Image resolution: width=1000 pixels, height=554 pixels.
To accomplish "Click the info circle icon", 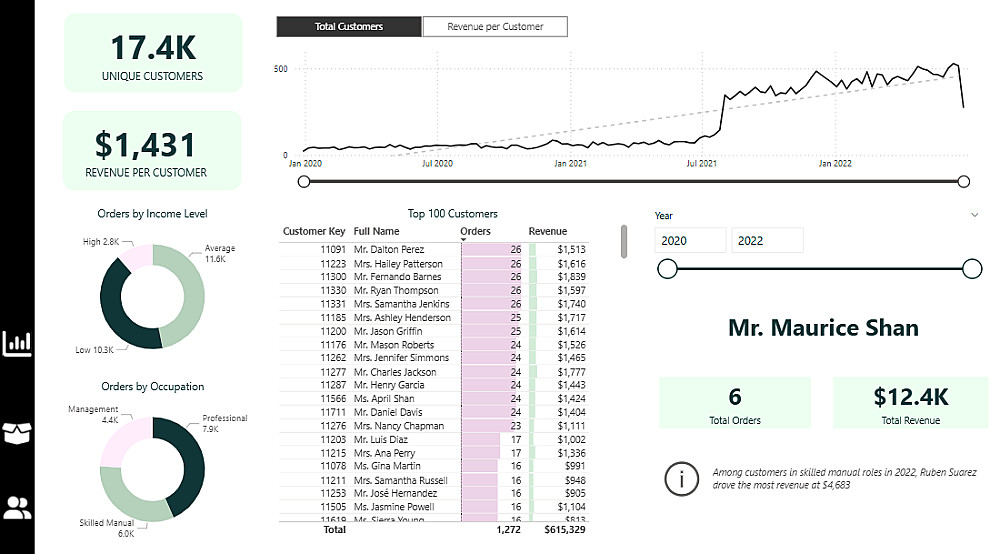I will tap(682, 479).
